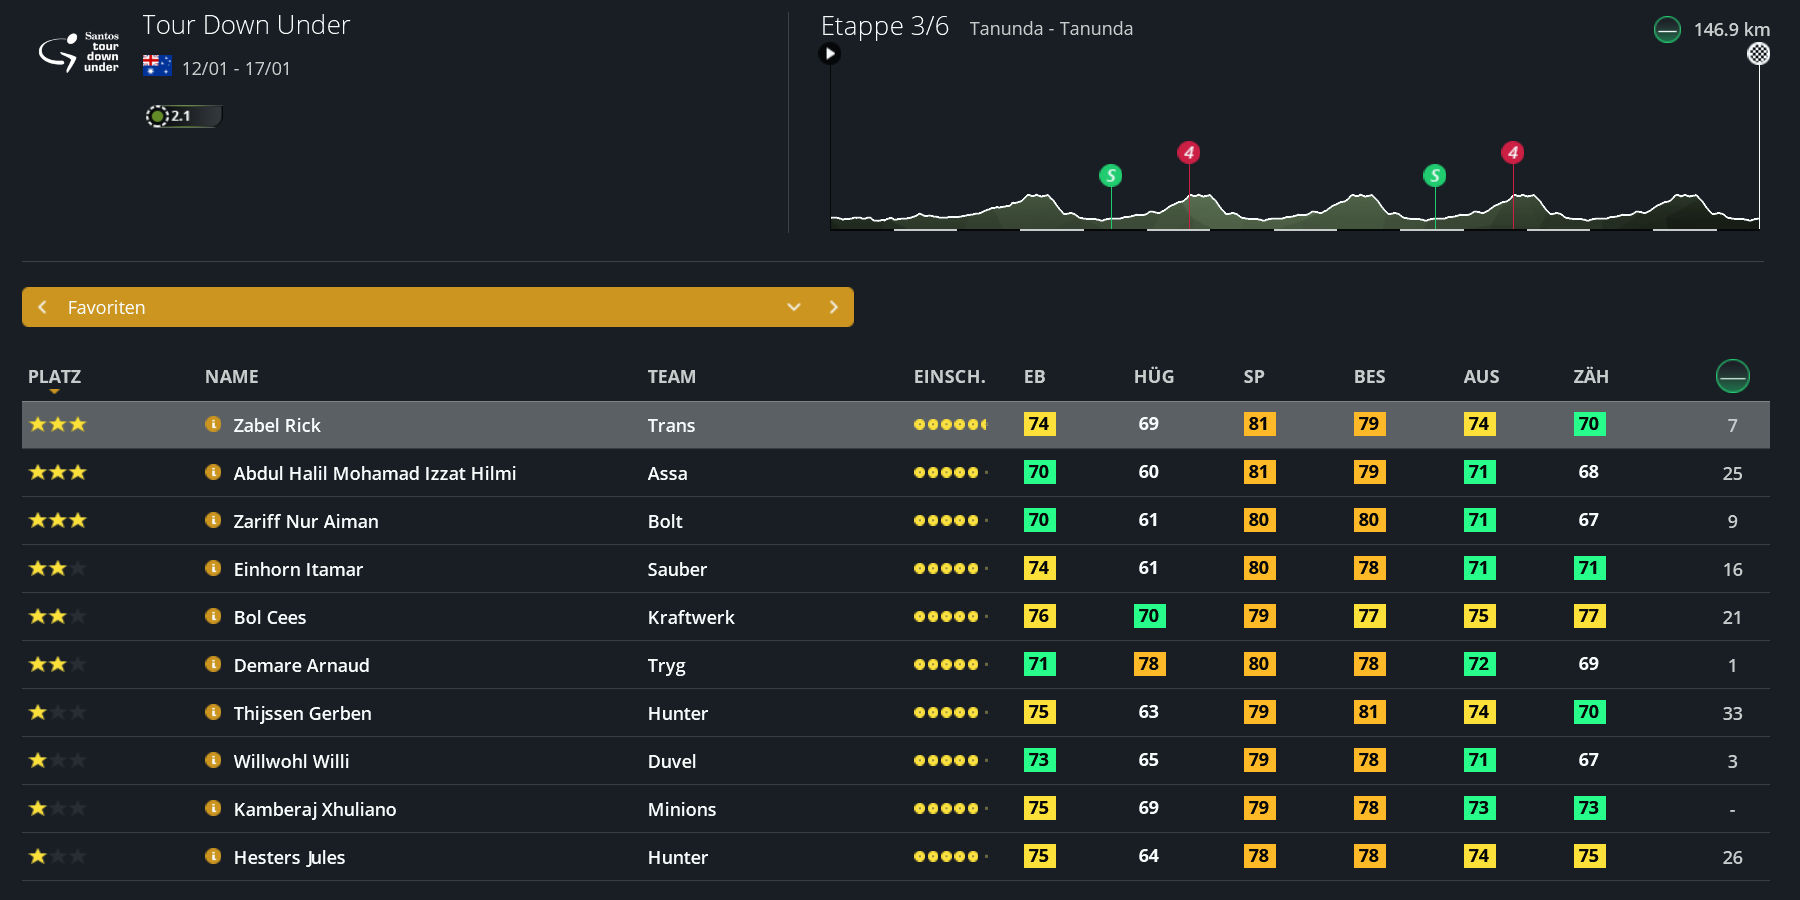Click the 2.1 race class badge

[183, 116]
